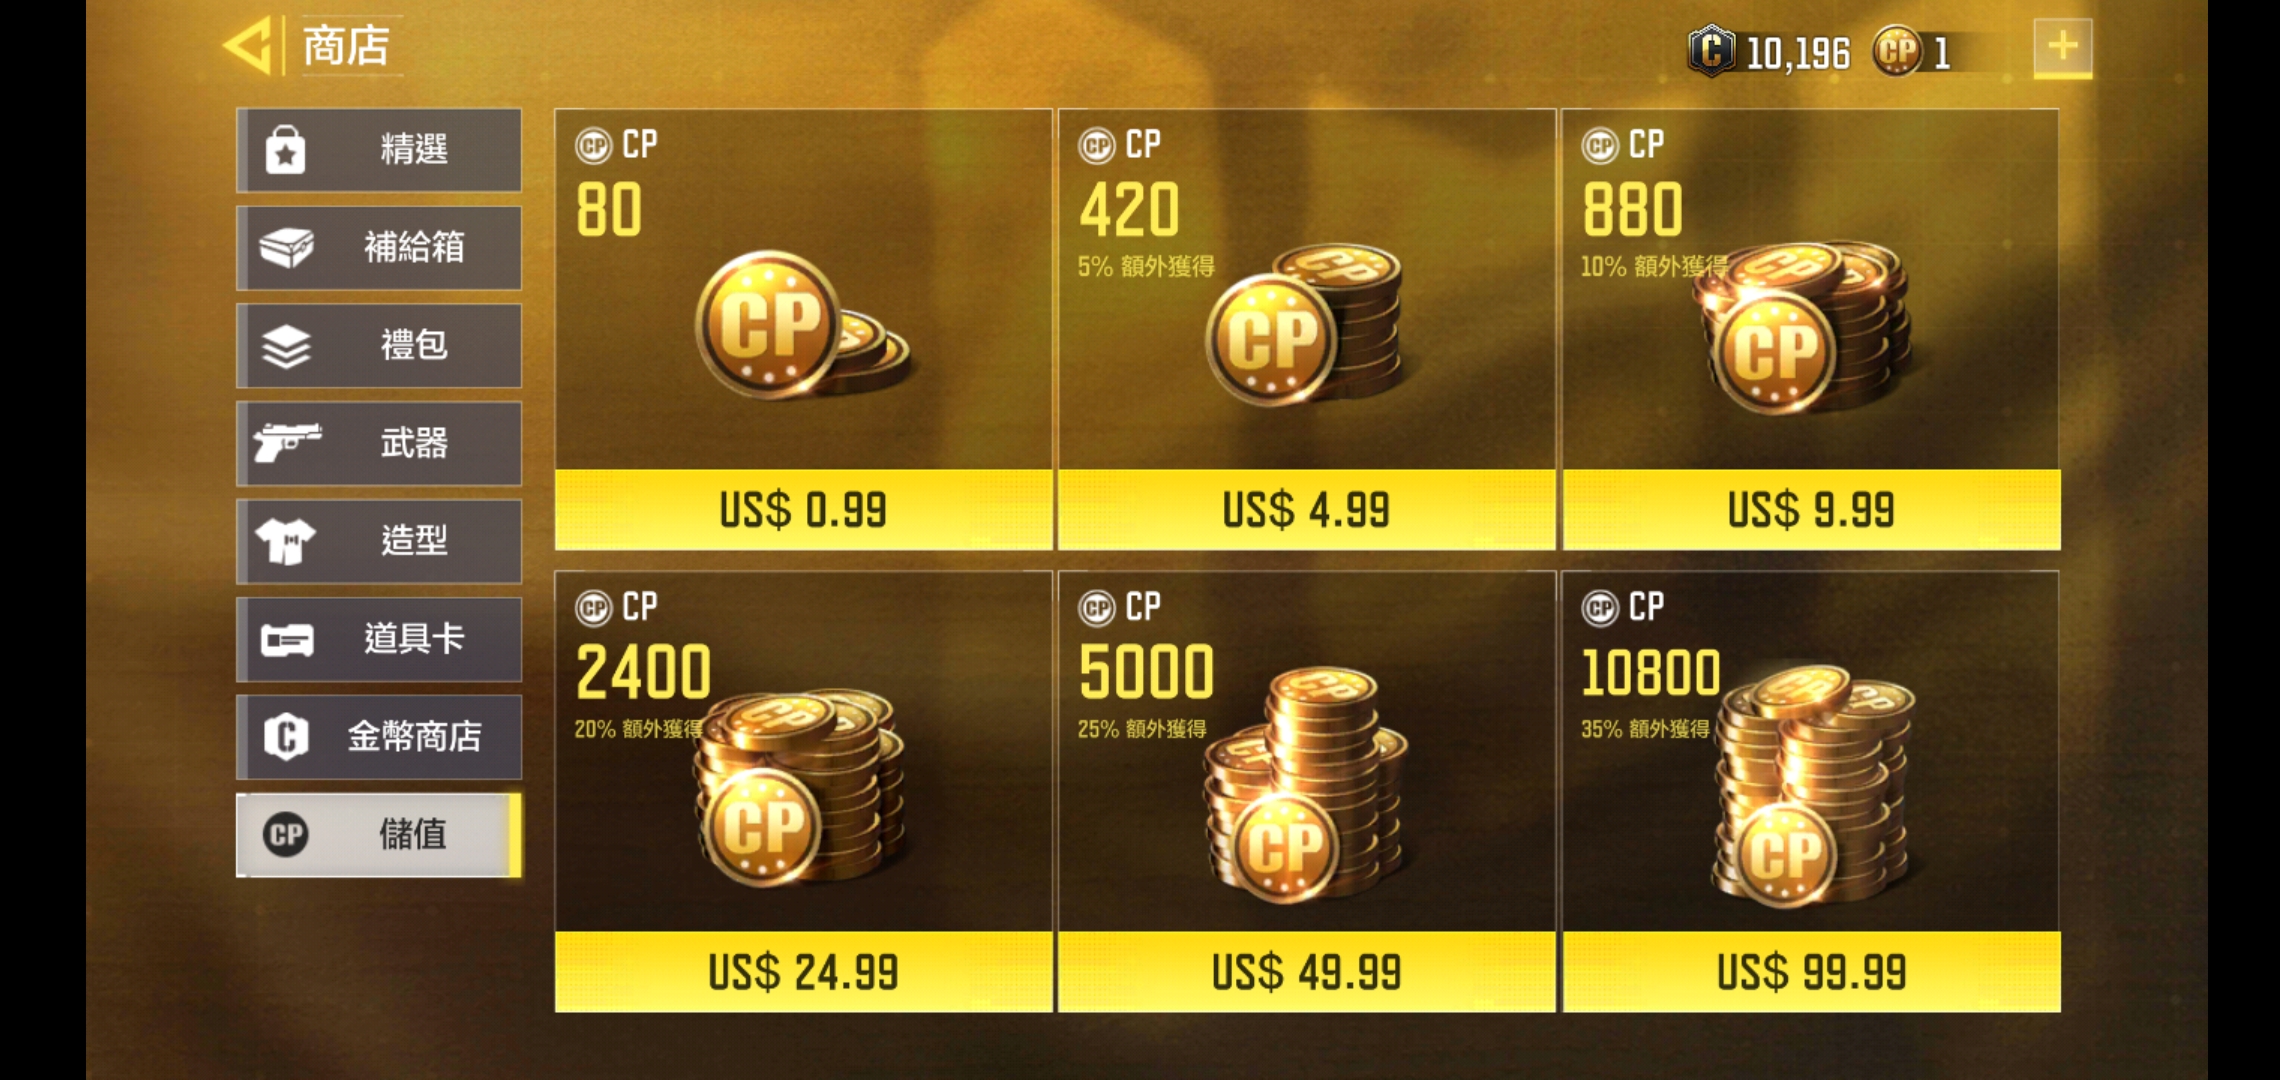Switch to 金幣商店 credit store tab
The width and height of the screenshot is (2280, 1080).
379,737
